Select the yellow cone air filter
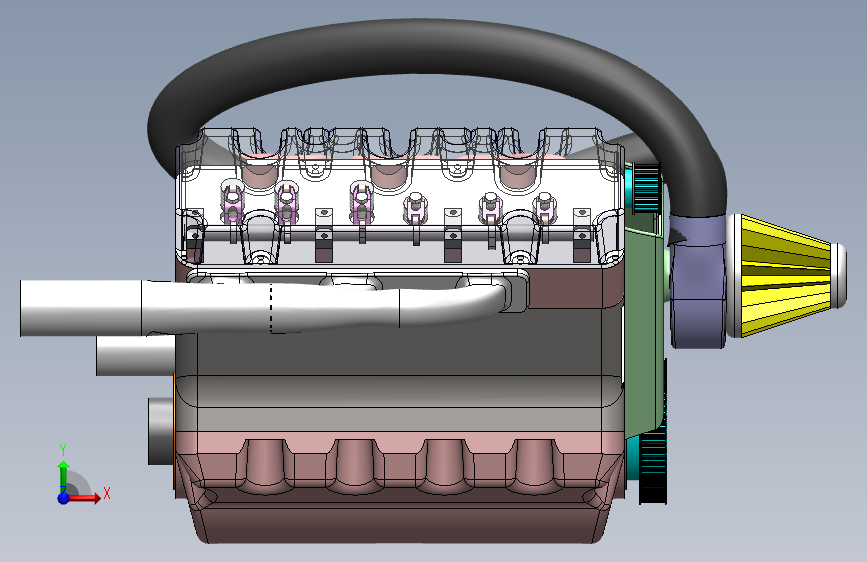Screen dimensions: 867x562 tap(786, 276)
